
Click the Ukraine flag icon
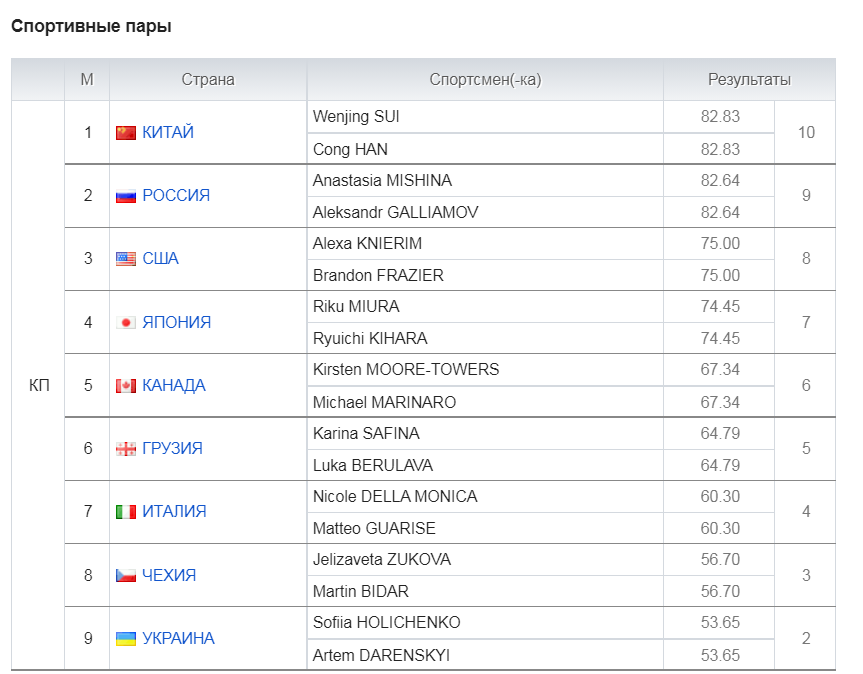pyautogui.click(x=125, y=639)
